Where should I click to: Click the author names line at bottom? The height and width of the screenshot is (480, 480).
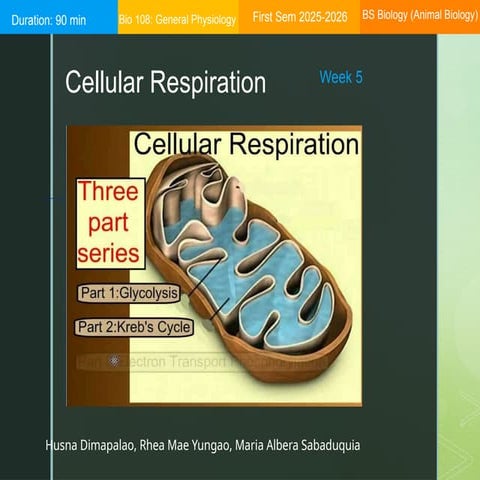pyautogui.click(x=203, y=445)
